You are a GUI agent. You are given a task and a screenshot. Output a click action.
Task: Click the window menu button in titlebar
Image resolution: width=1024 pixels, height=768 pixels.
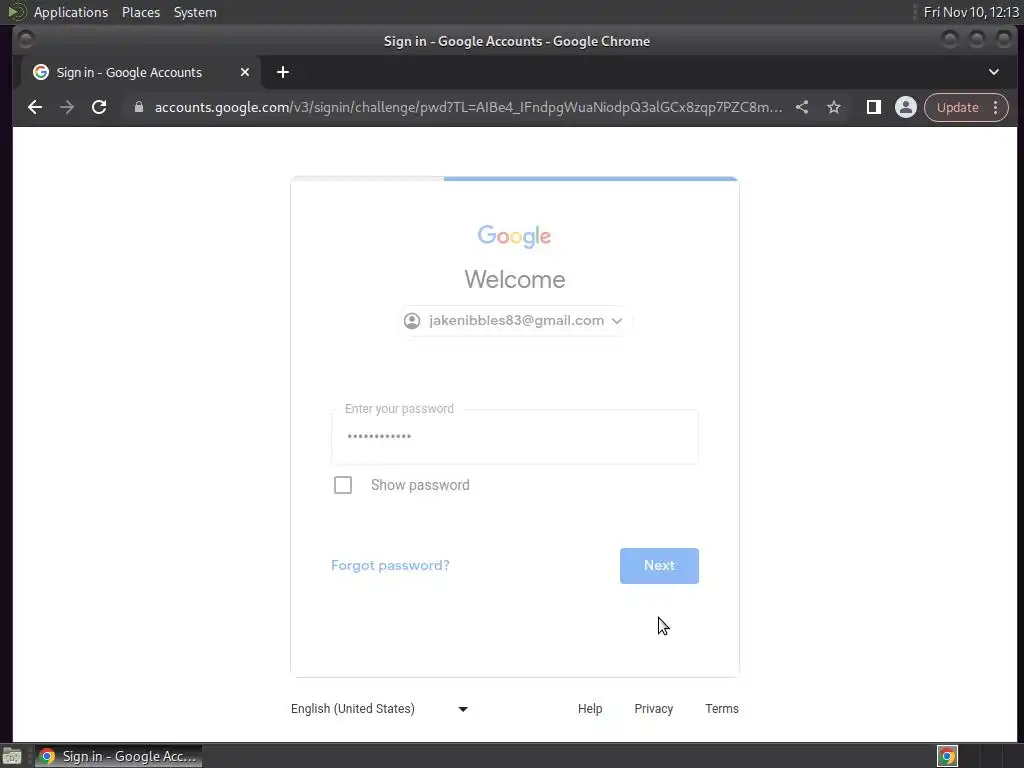click(25, 40)
